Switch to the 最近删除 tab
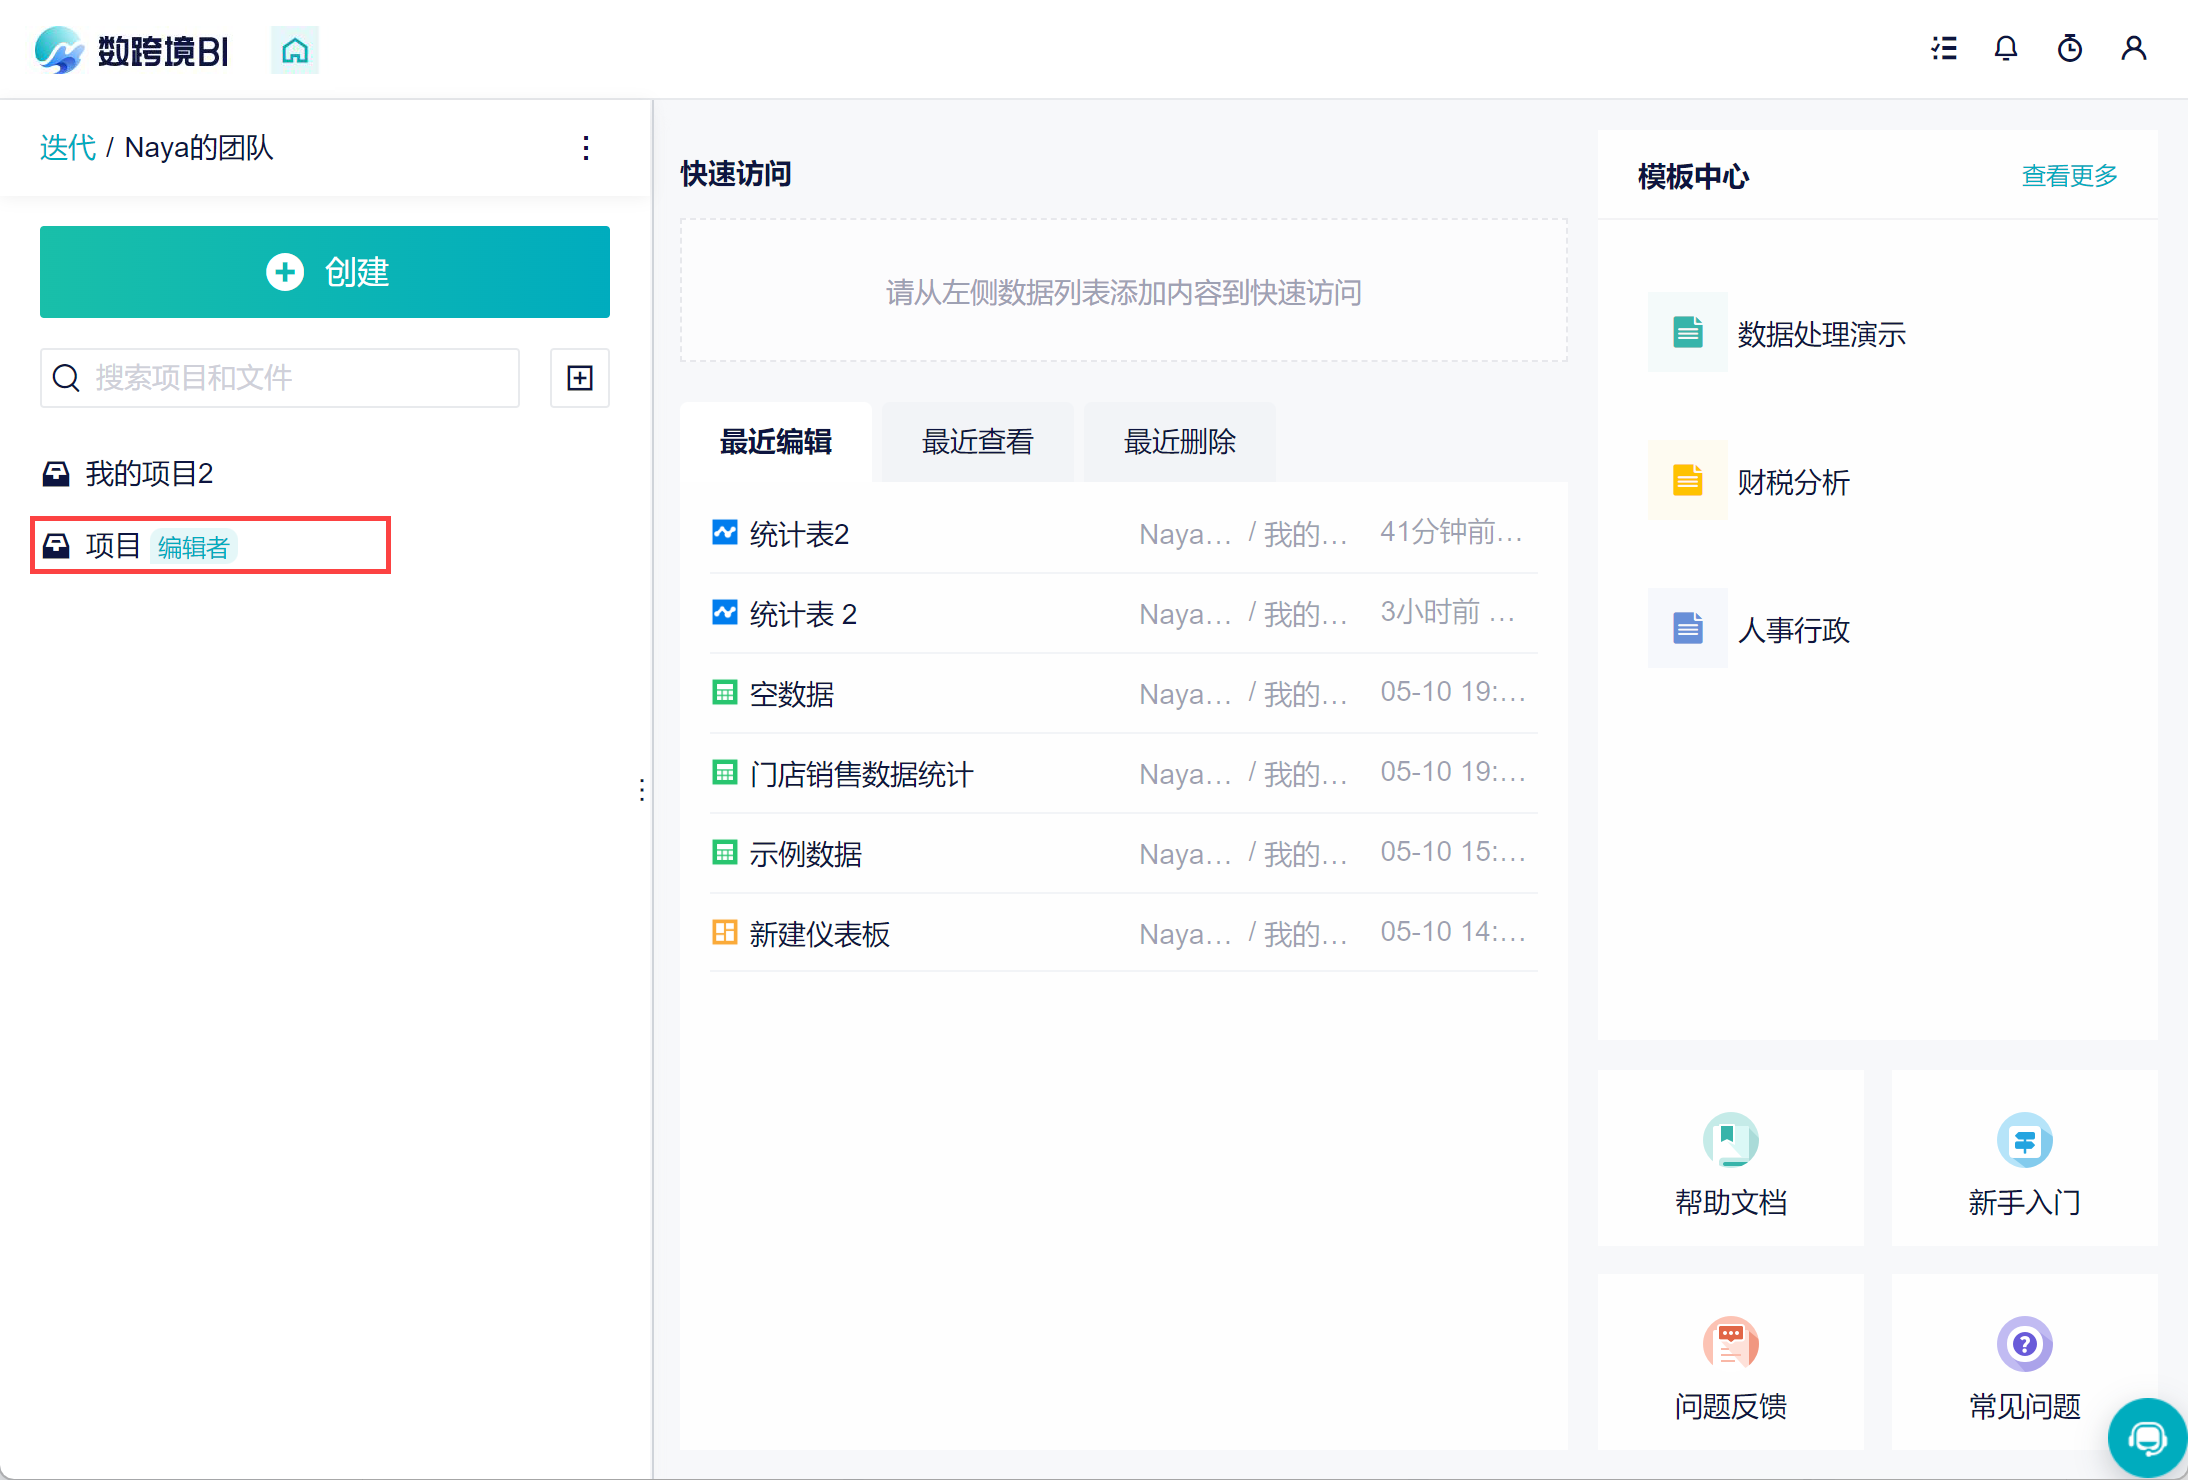This screenshot has width=2188, height=1480. (x=1179, y=442)
